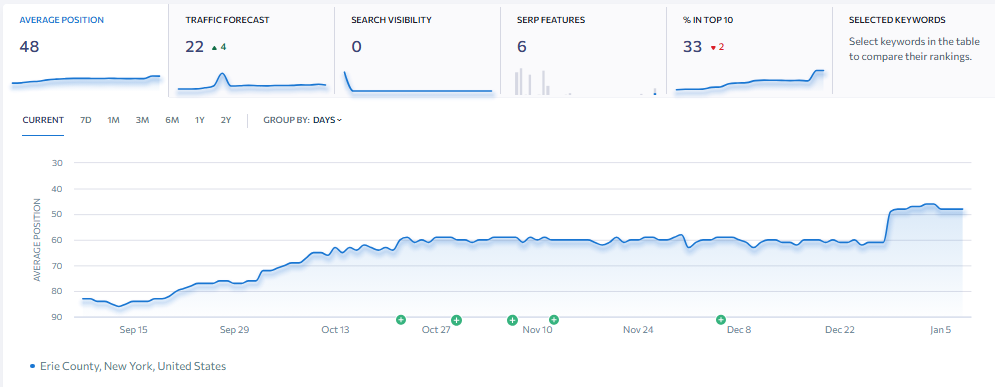This screenshot has height=387, width=995.
Task: Click the value 6 under SERP Features
Action: click(522, 46)
